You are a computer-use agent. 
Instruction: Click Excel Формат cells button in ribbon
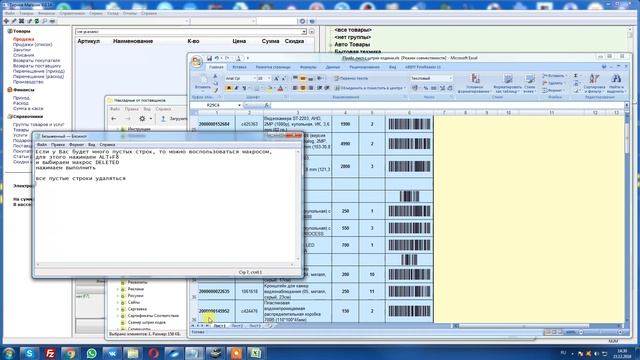click(553, 91)
